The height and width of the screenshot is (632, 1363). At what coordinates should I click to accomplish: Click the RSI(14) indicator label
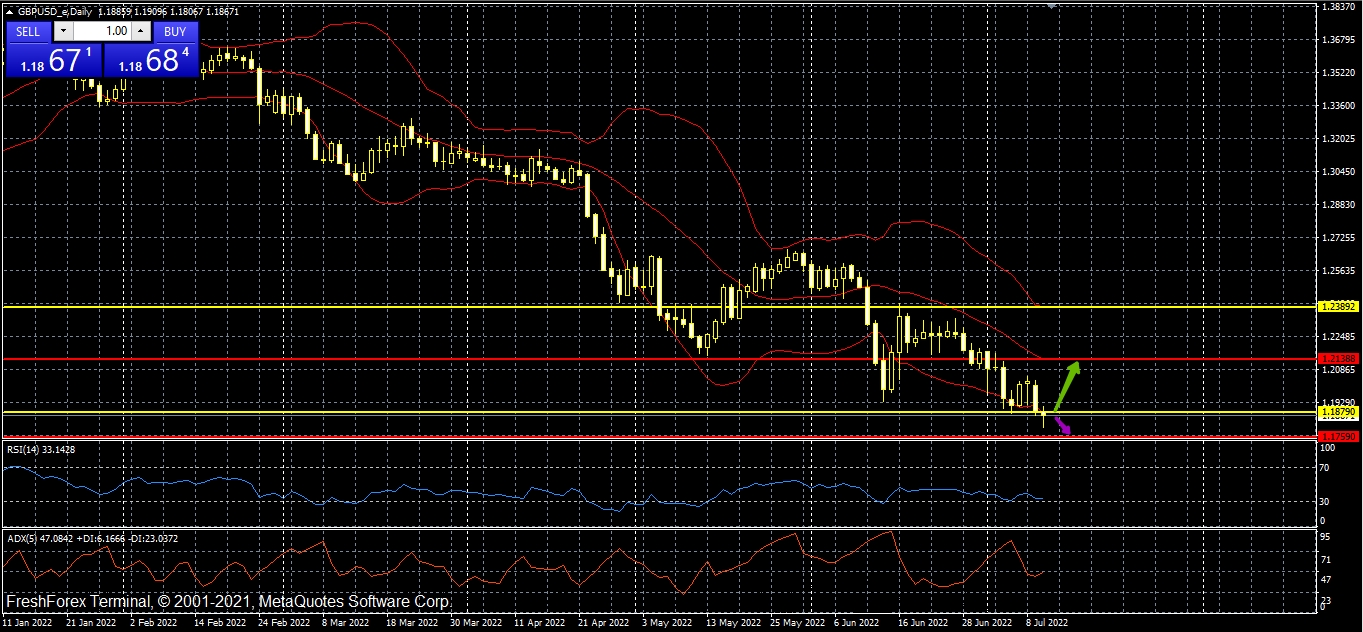[x=41, y=450]
